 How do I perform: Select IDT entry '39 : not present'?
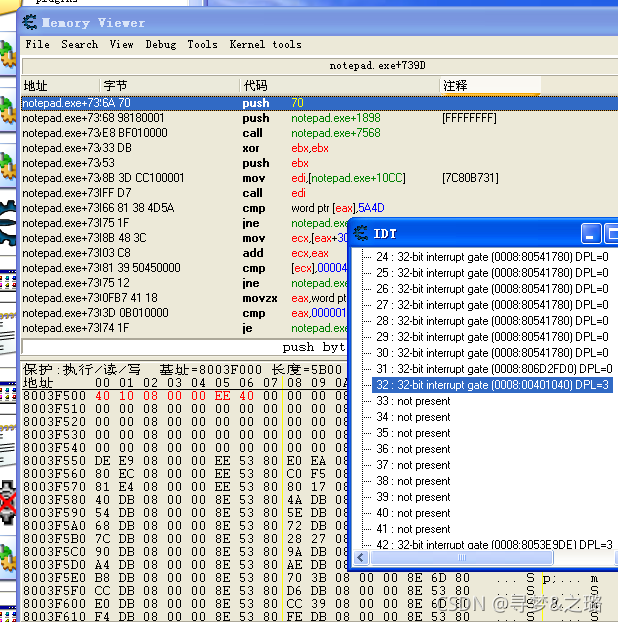(413, 497)
